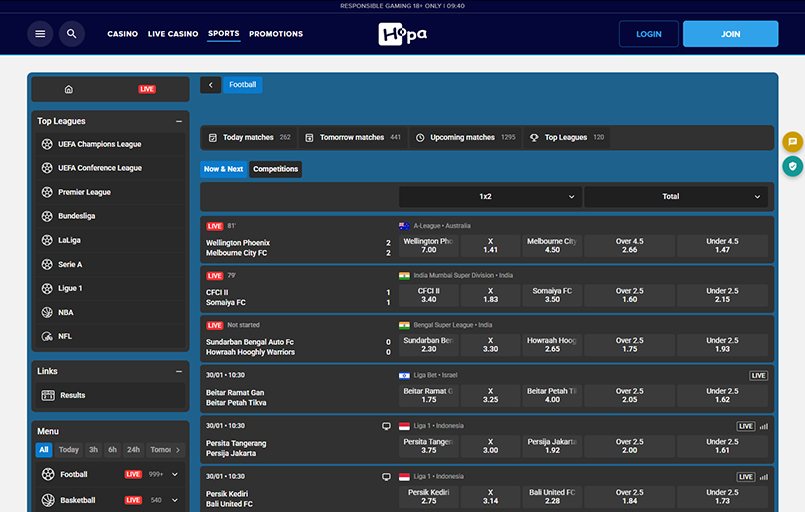Click the back arrow beside Football
This screenshot has width=805, height=512.
[x=210, y=85]
